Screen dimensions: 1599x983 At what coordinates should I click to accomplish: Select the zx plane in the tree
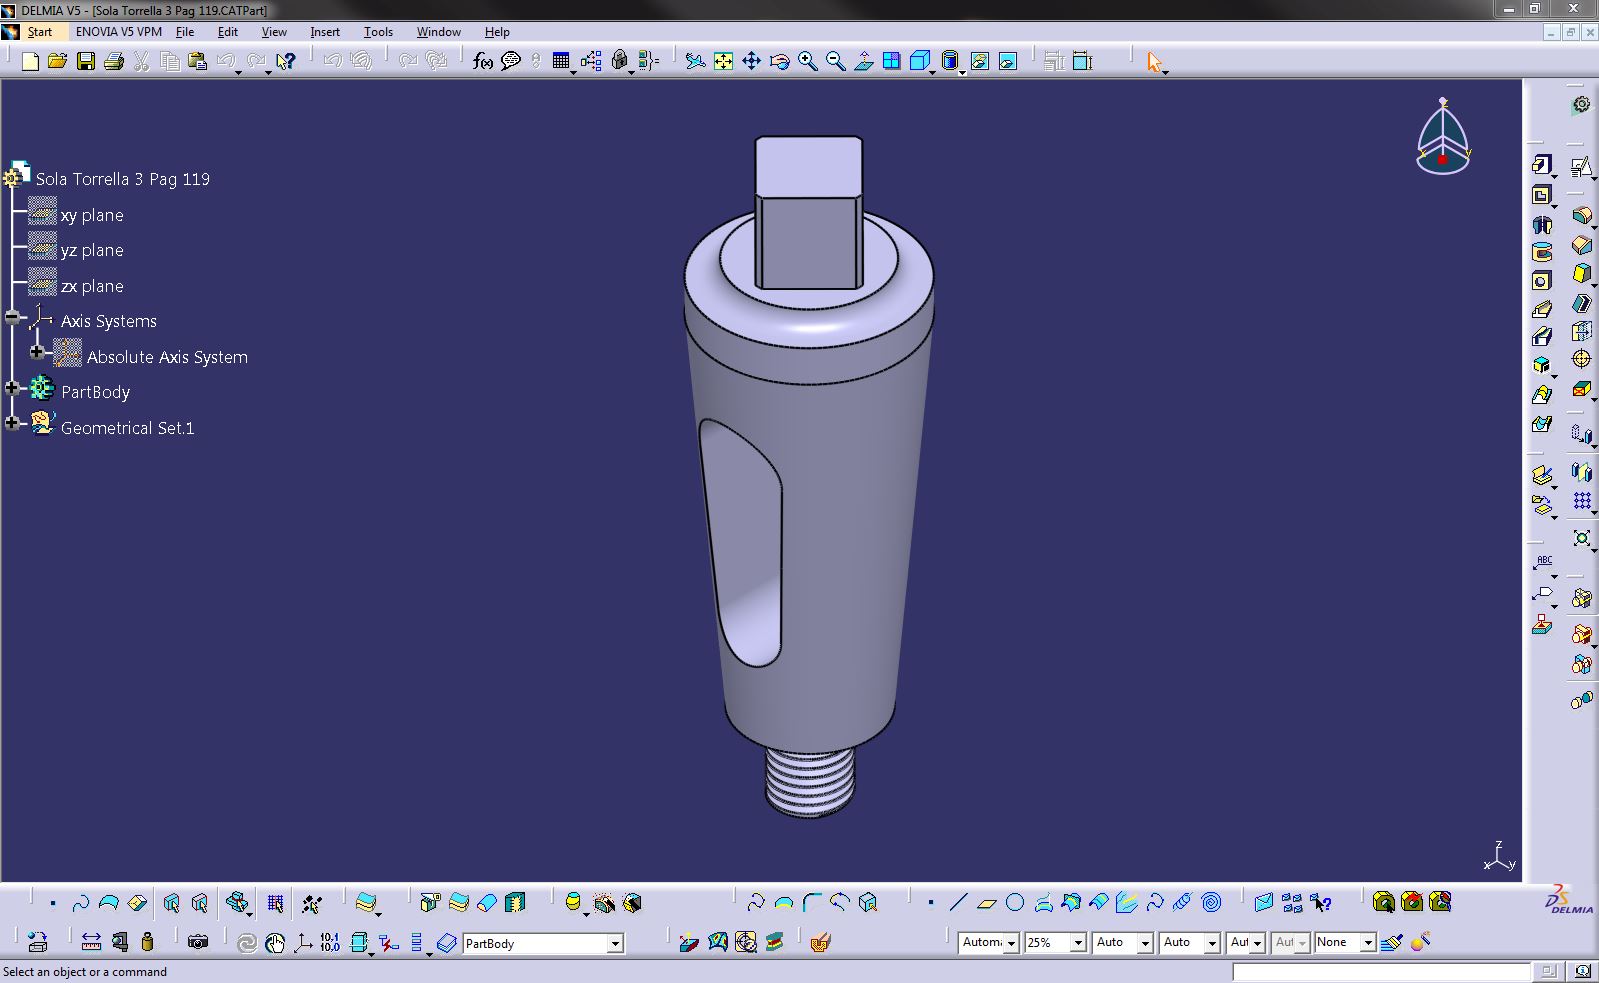(x=92, y=286)
